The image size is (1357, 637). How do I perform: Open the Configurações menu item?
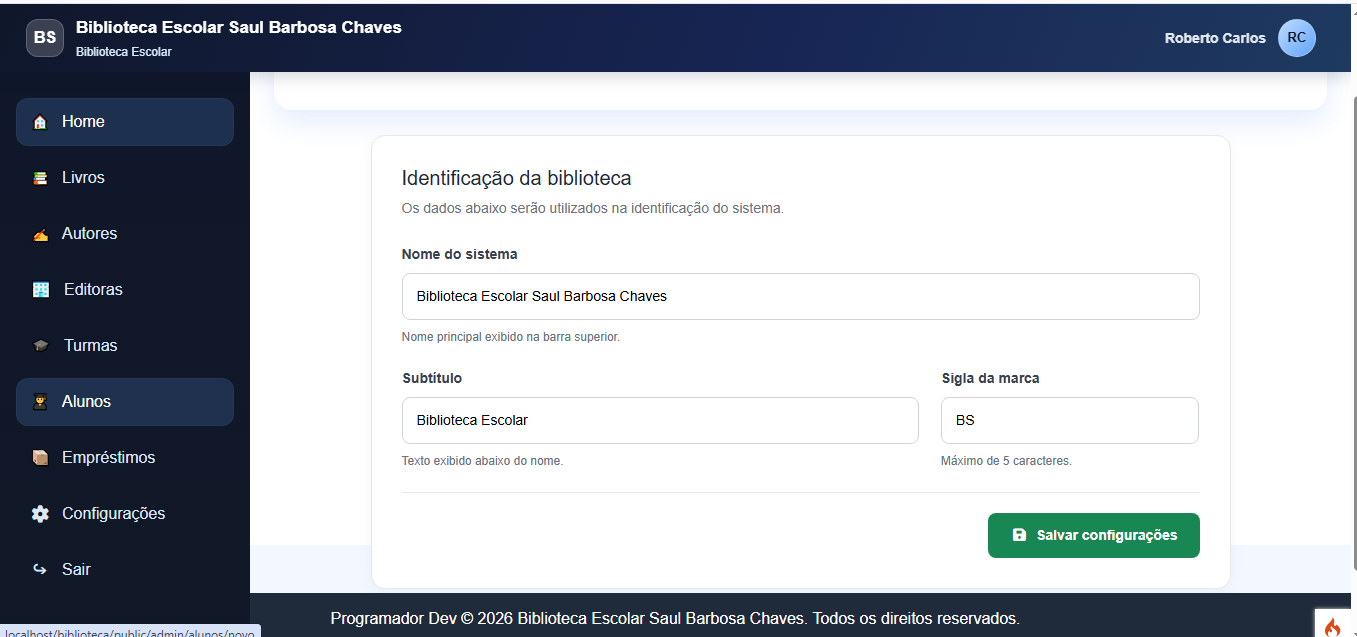[x=125, y=514]
